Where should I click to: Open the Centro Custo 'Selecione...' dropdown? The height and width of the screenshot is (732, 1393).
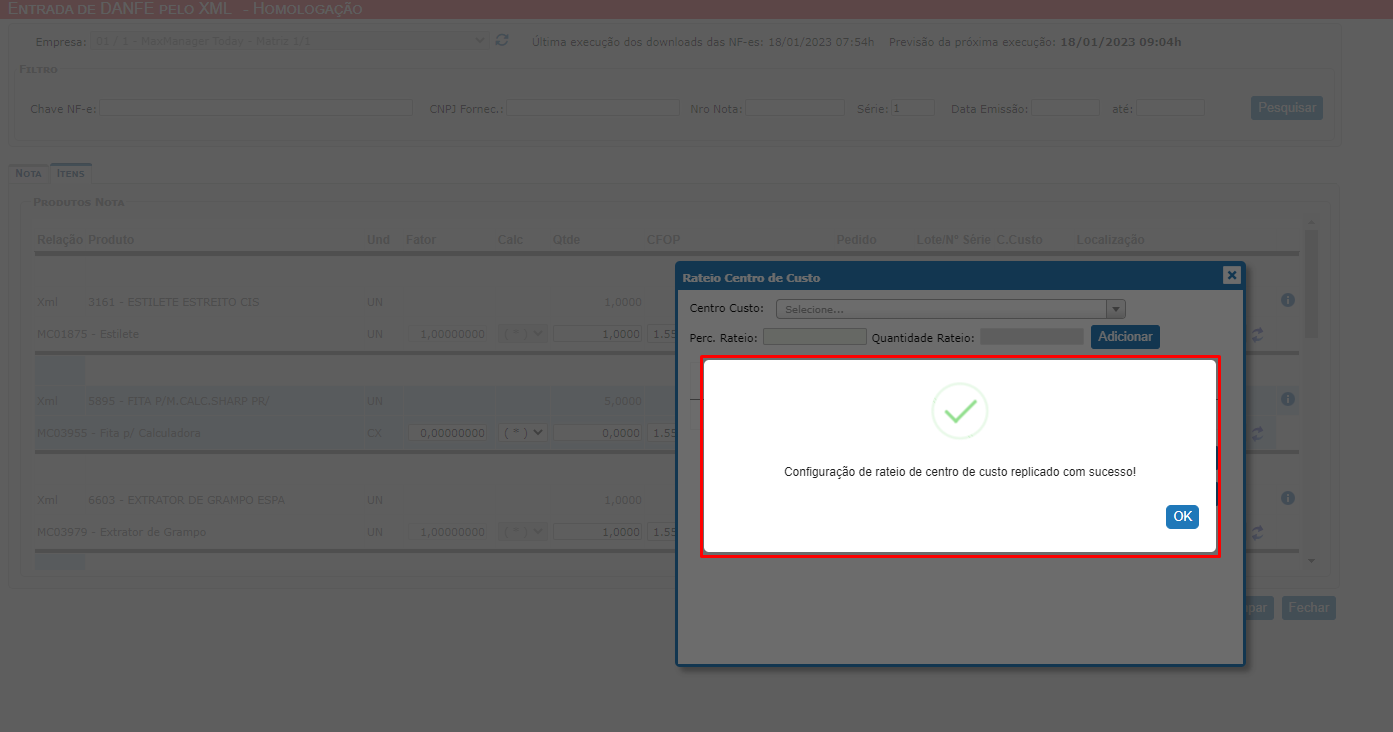click(951, 309)
